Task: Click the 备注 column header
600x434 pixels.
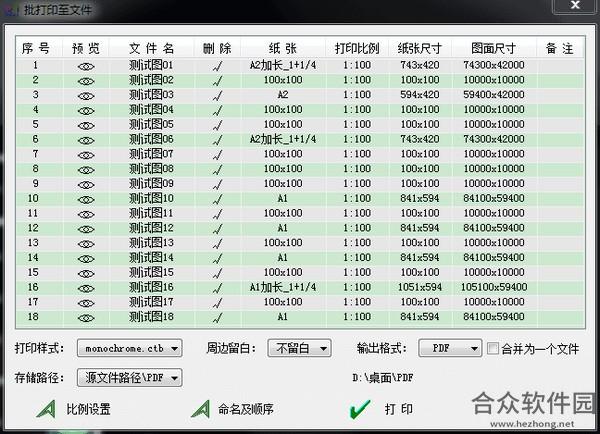Action: pyautogui.click(x=559, y=48)
